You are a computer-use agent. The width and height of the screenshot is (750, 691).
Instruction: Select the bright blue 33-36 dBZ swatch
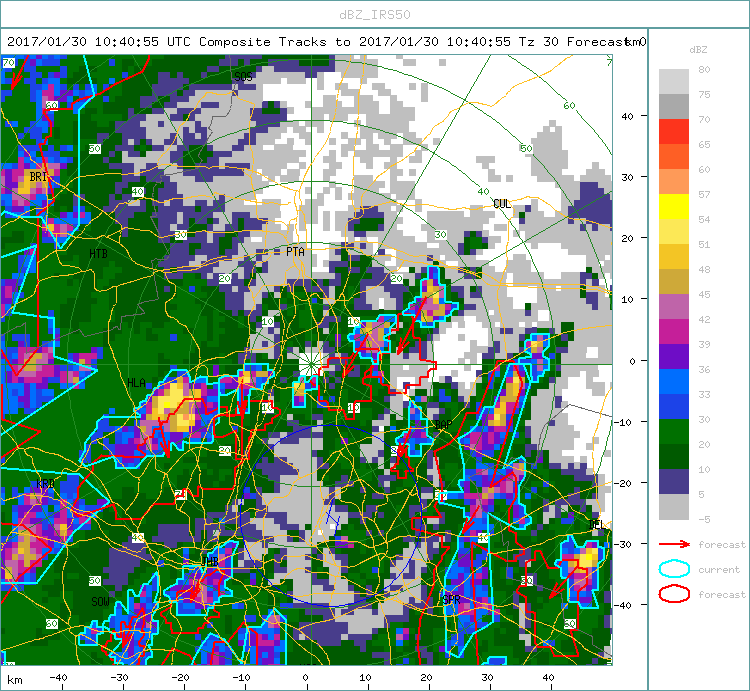point(673,382)
